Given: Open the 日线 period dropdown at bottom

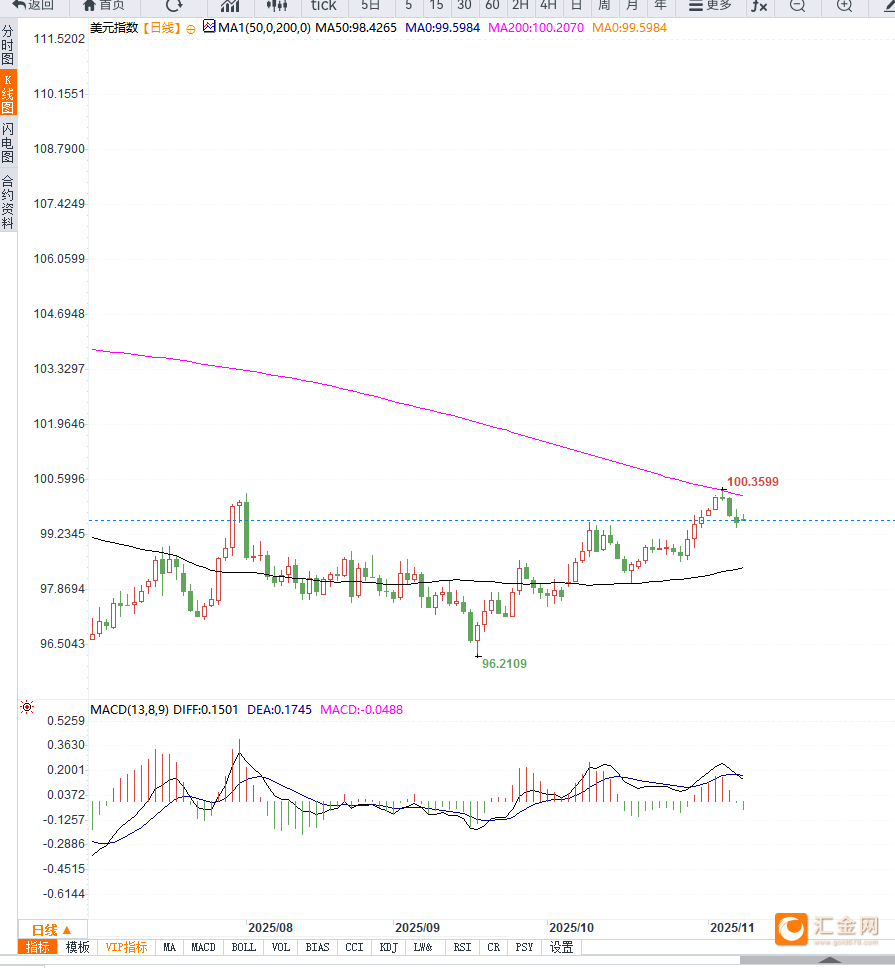Looking at the screenshot, I should [x=52, y=930].
